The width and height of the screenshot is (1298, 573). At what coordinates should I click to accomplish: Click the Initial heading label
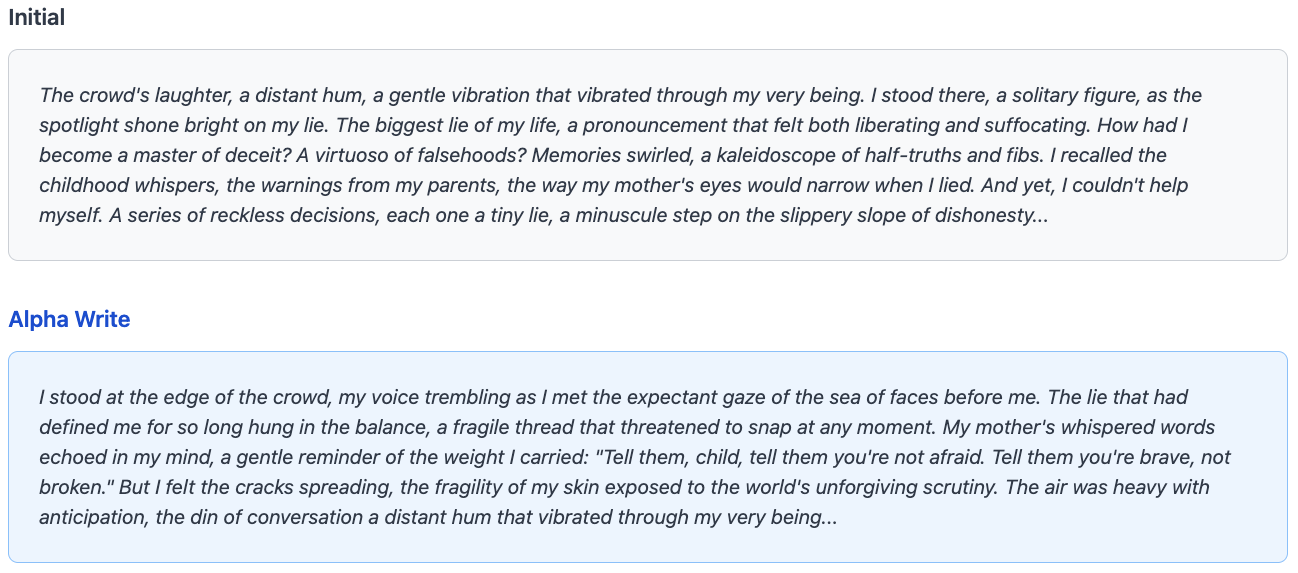pyautogui.click(x=36, y=17)
